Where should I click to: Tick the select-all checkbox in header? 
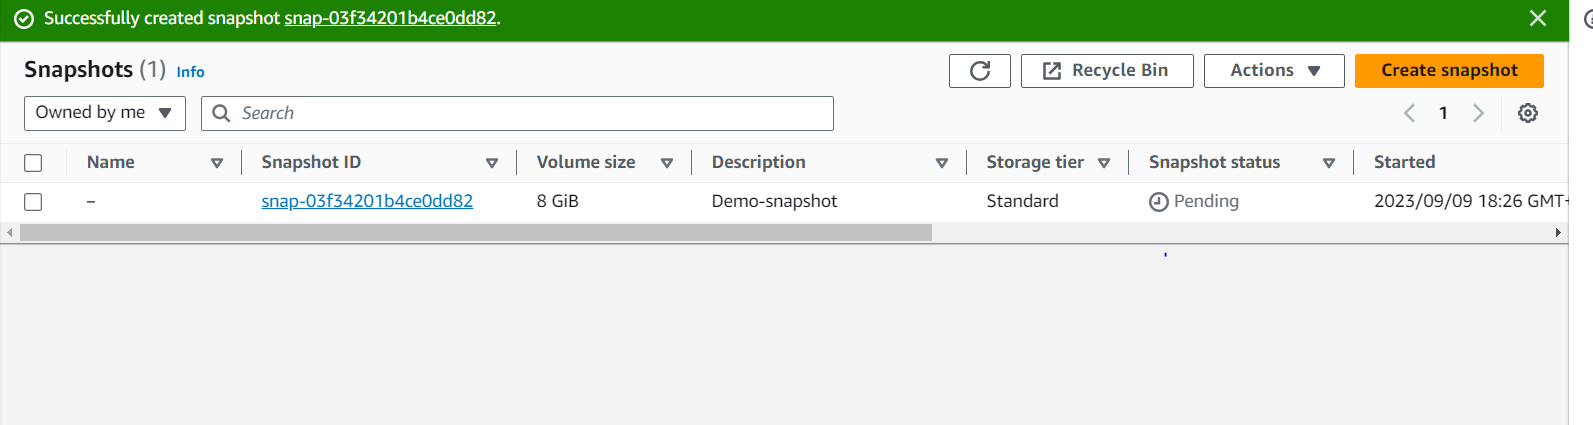33,163
